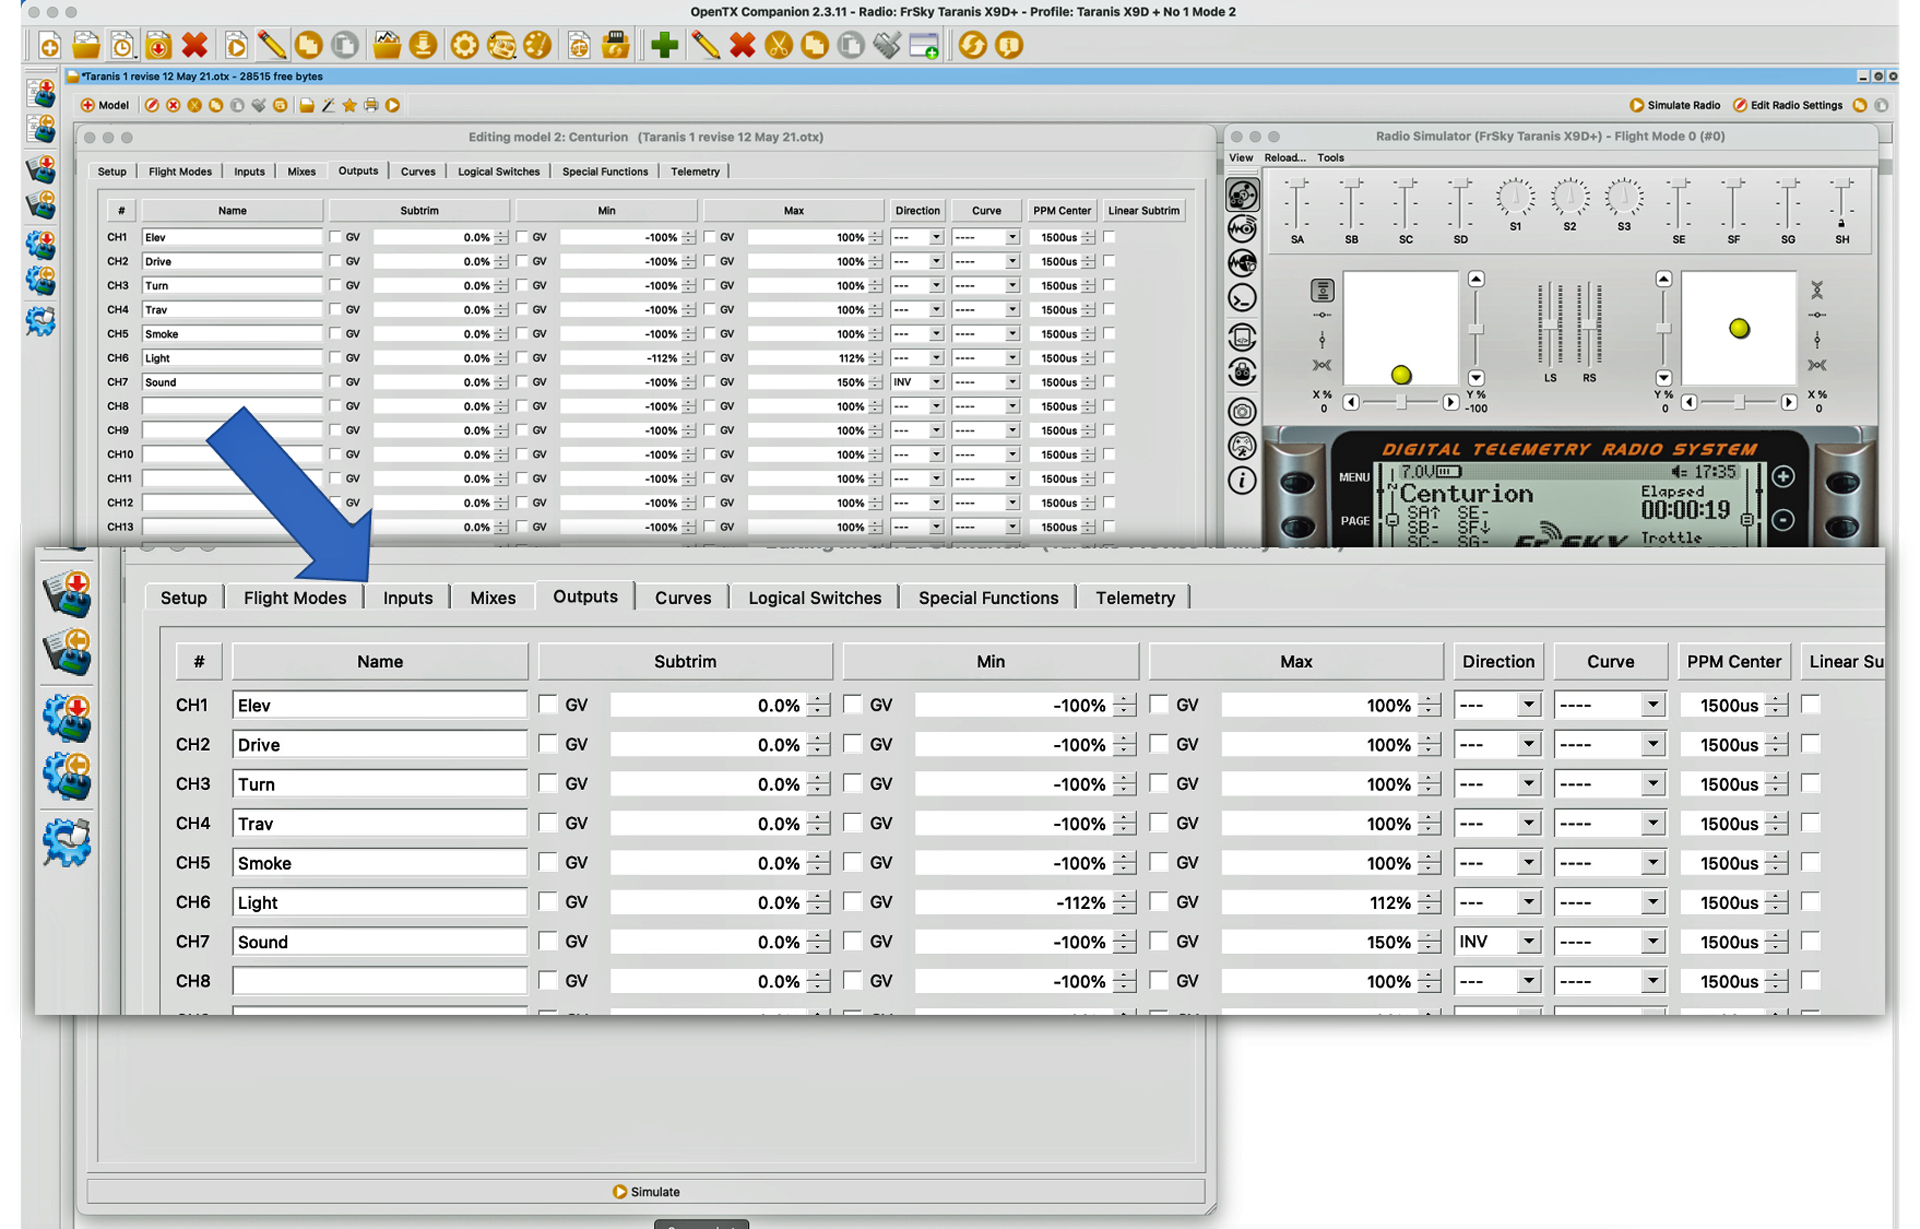1920x1229 pixels.
Task: Click Edit Radio Settings button
Action: 1787,105
